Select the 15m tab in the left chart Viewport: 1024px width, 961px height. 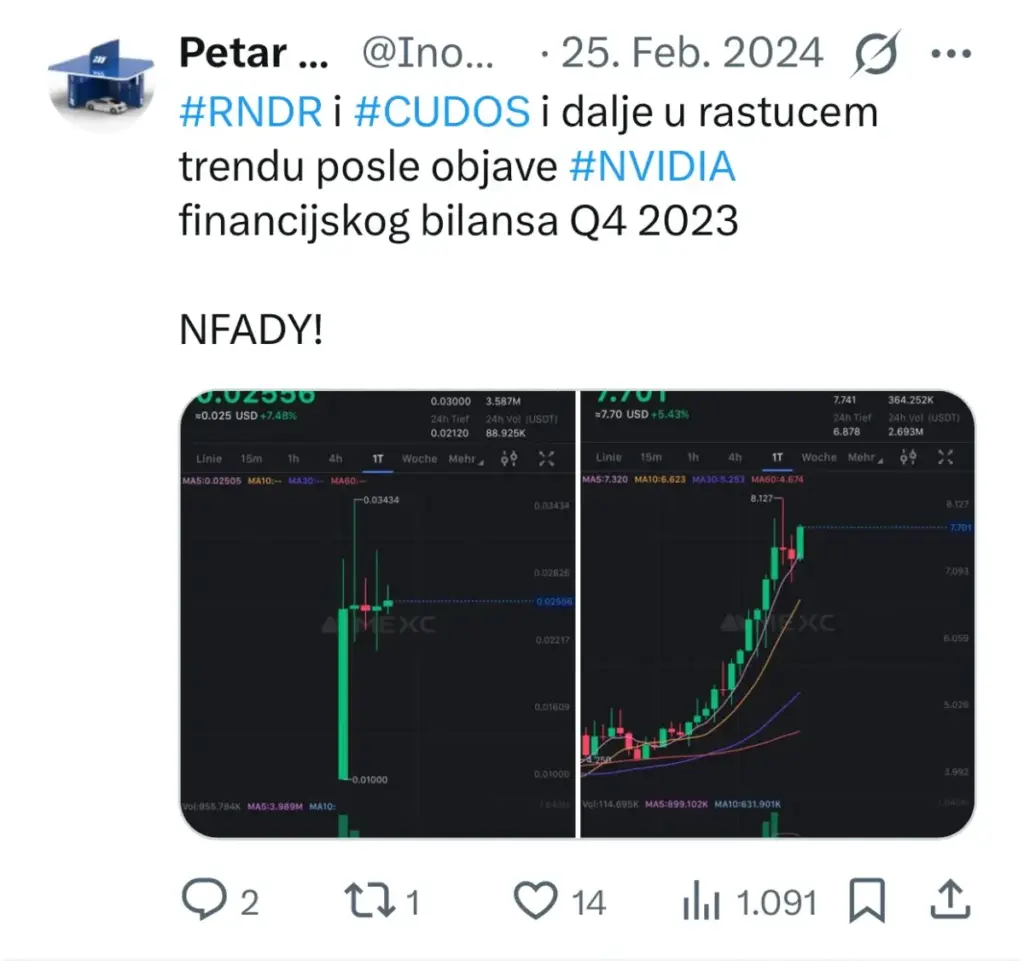[251, 459]
